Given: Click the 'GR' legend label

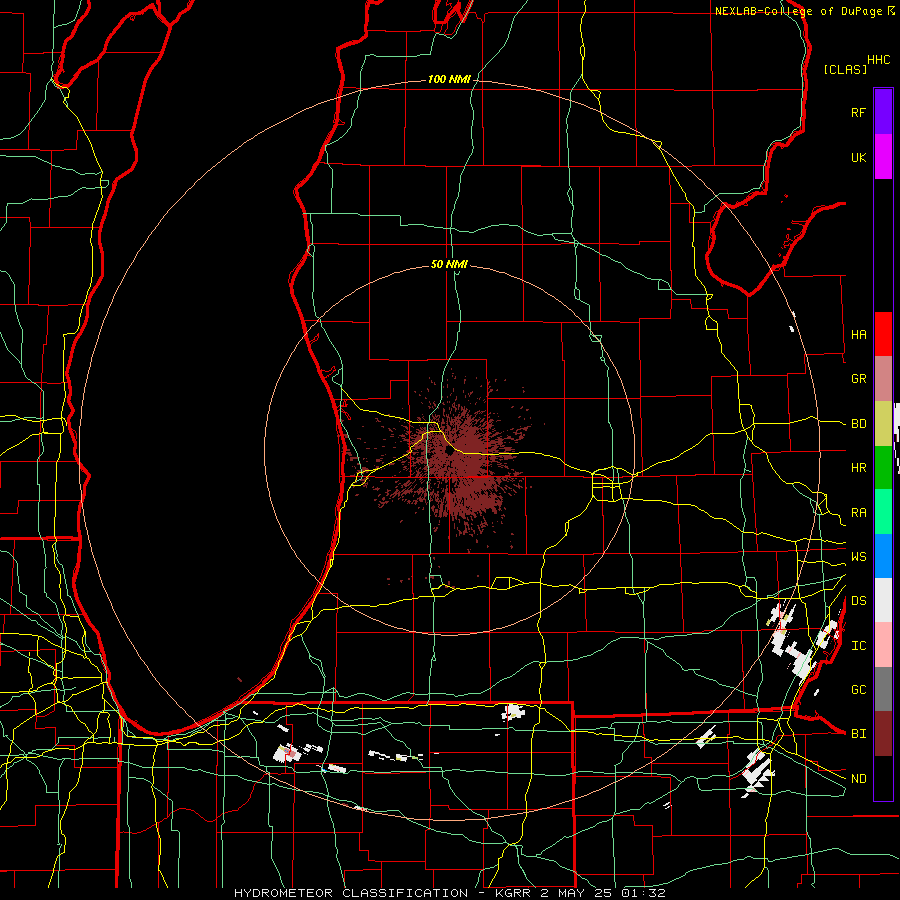Looking at the screenshot, I should (858, 379).
